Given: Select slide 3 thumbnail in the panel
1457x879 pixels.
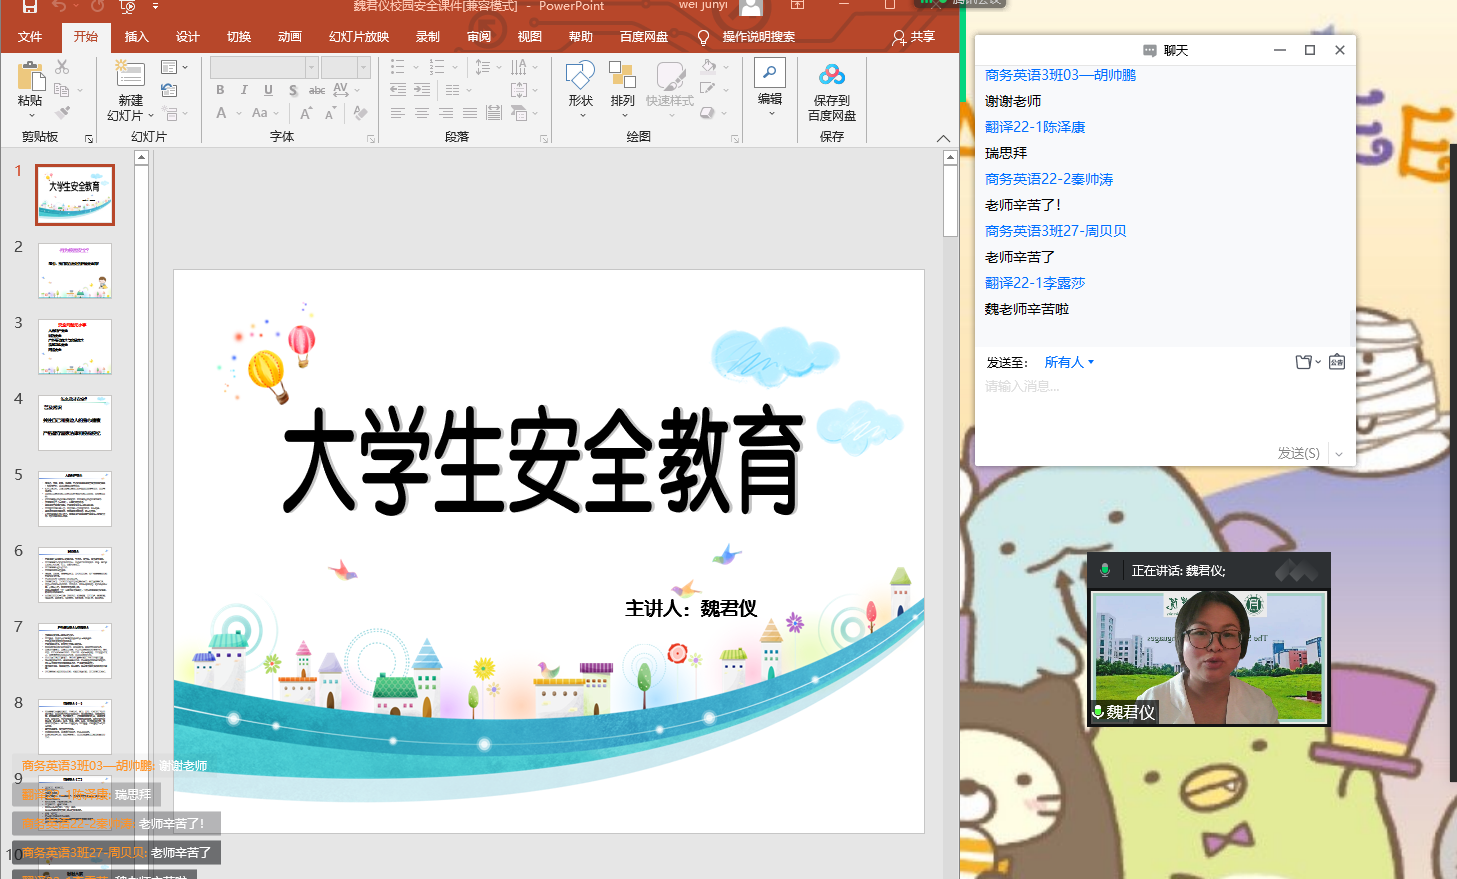Looking at the screenshot, I should [75, 346].
